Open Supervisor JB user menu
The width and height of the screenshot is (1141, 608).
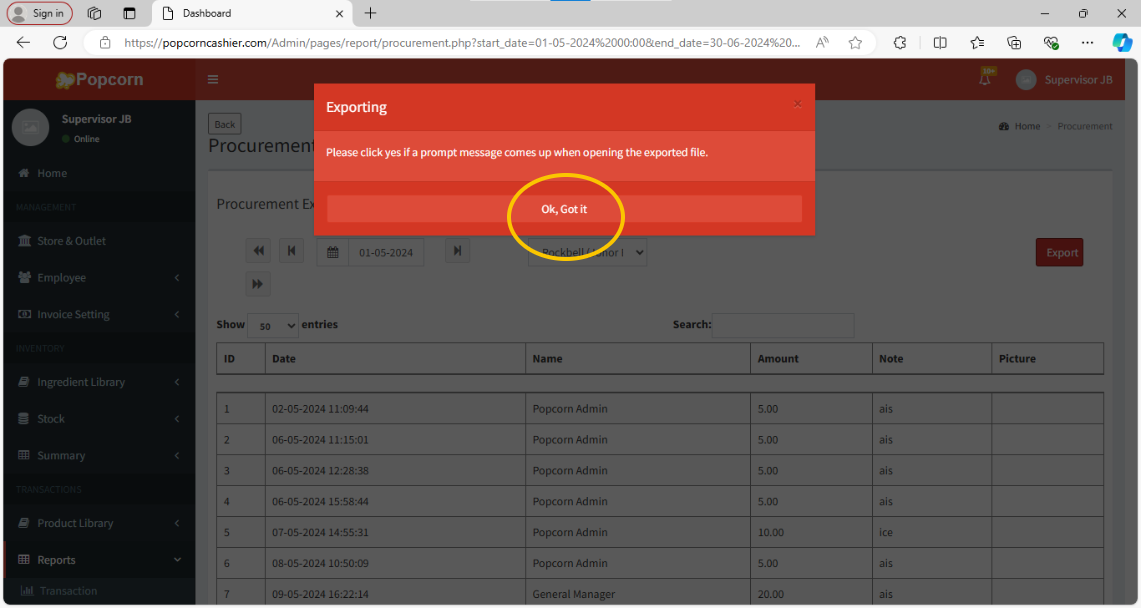[1064, 79]
